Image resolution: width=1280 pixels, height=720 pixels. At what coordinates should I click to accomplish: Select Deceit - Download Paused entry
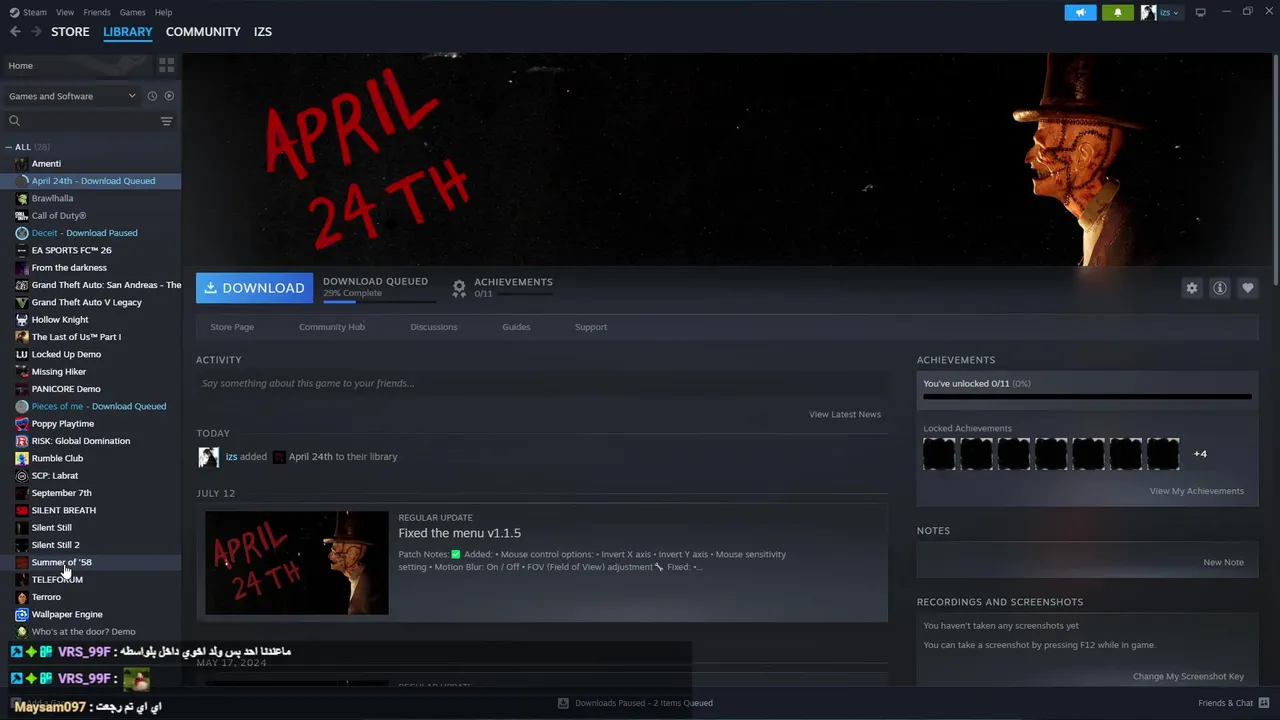tap(85, 233)
